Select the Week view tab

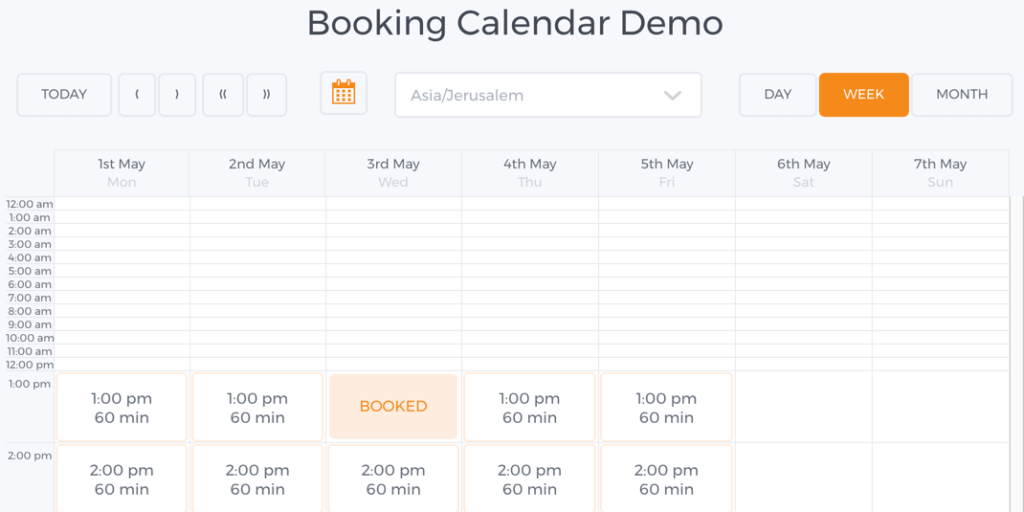863,95
